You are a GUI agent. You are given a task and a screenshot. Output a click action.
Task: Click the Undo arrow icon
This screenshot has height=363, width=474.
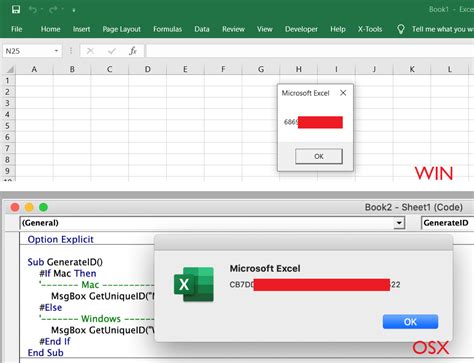(x=32, y=10)
